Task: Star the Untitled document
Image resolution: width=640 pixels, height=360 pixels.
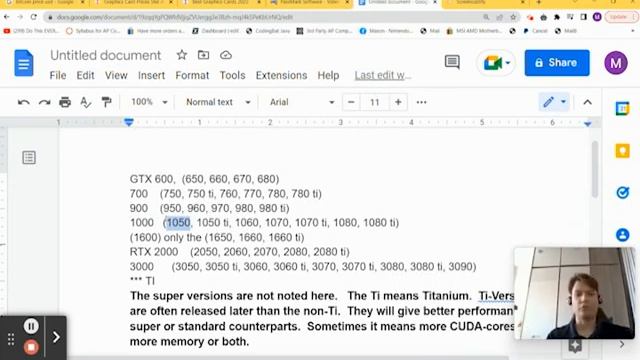Action: 182,55
